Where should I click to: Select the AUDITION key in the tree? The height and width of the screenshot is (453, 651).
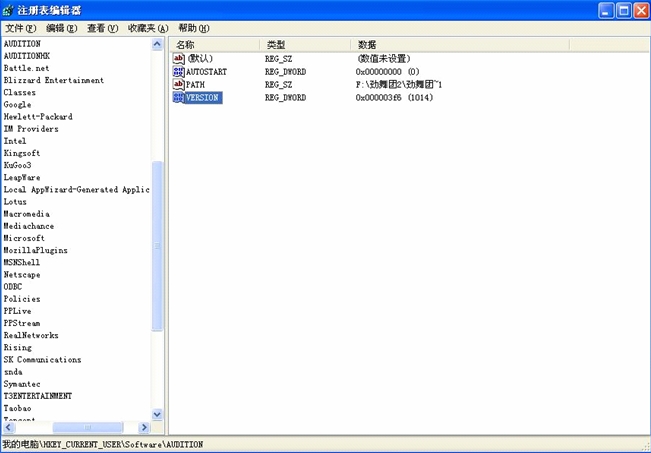(x=22, y=44)
